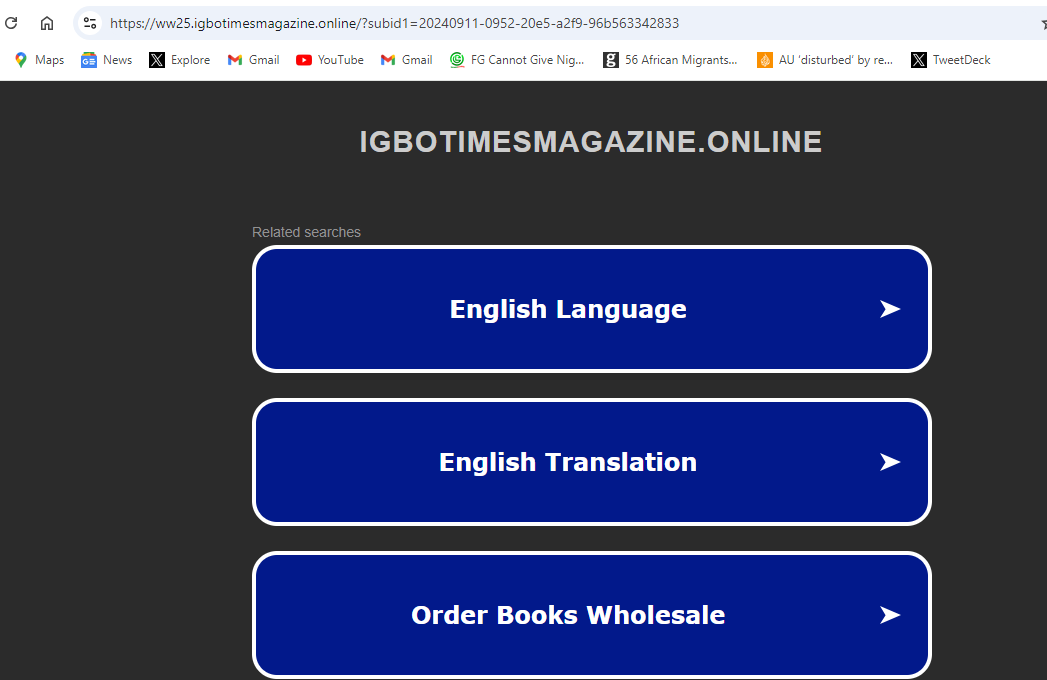Open the second Gmail bookmark
The width and height of the screenshot is (1047, 680).
pyautogui.click(x=407, y=60)
